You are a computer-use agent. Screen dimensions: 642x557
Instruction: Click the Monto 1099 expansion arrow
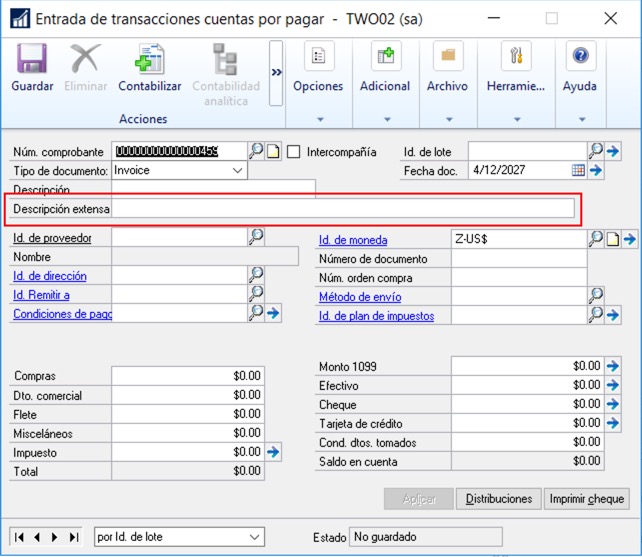tap(613, 366)
